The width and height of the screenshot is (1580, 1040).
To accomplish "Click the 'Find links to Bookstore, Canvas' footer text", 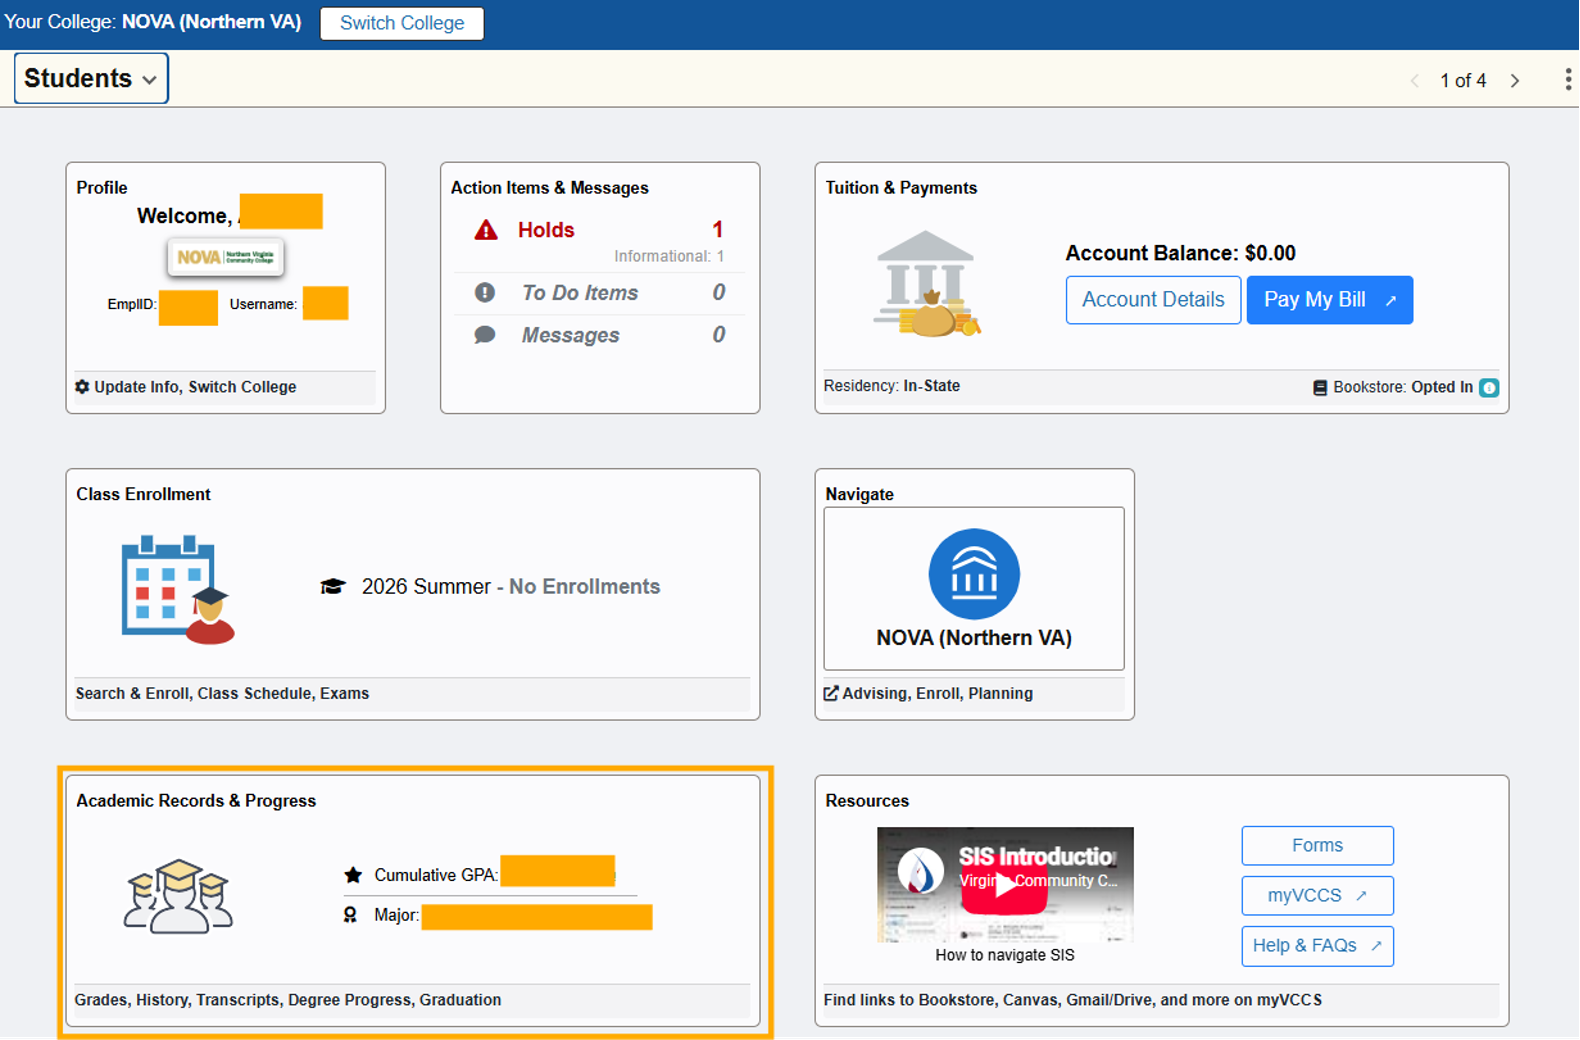I will point(1073,1000).
